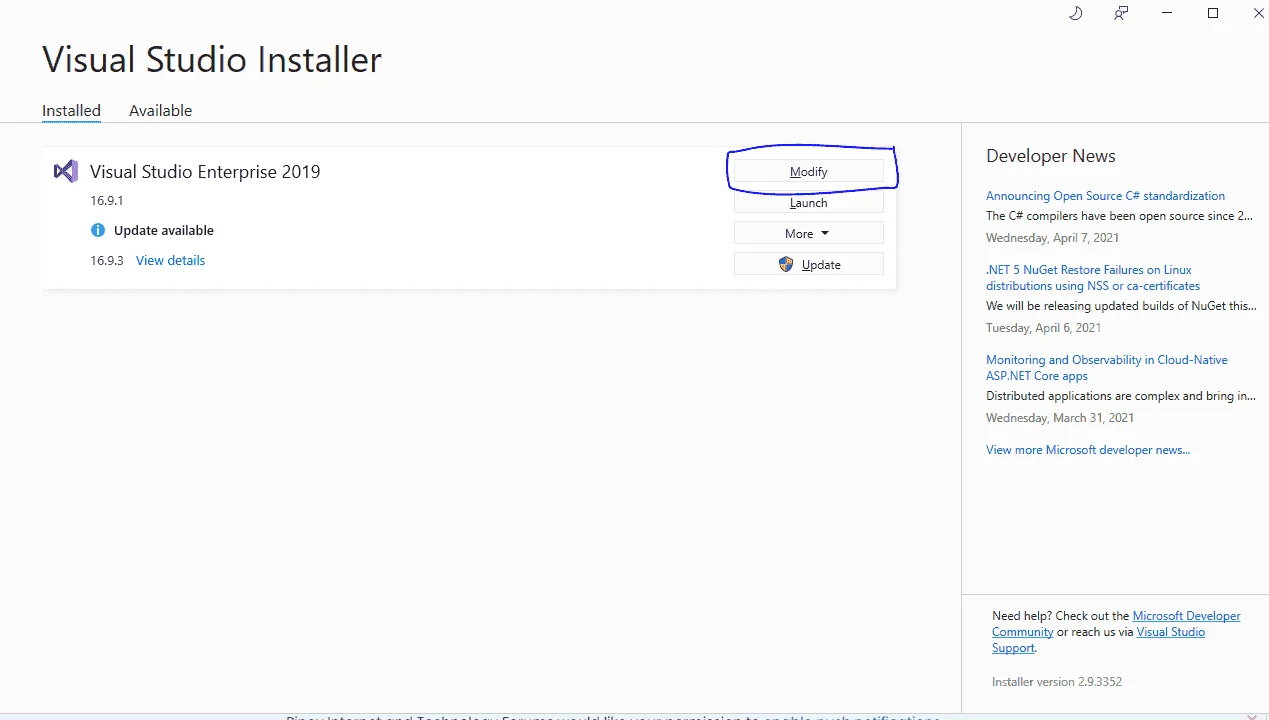Screen dimensions: 1269x720
Task: Click the Wednesday, April 7, 2021 date
Action: pyautogui.click(x=1053, y=238)
